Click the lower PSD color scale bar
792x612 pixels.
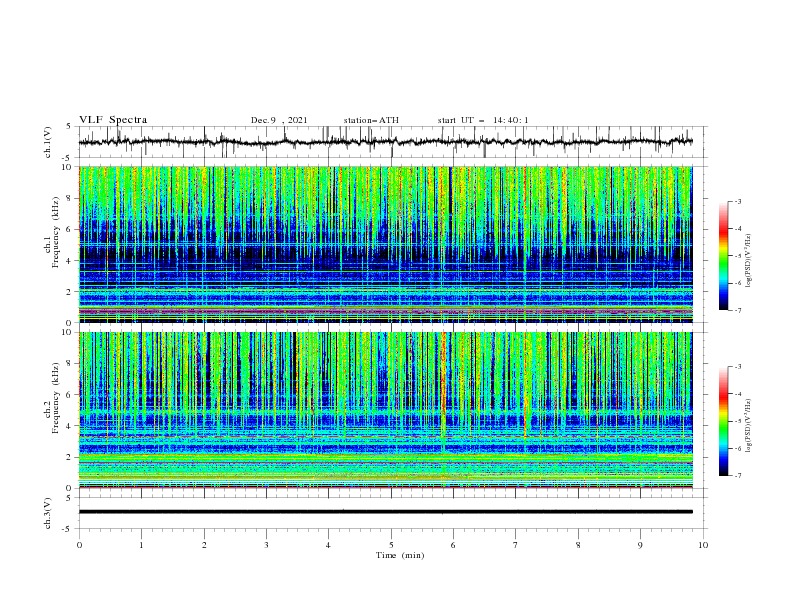(723, 421)
